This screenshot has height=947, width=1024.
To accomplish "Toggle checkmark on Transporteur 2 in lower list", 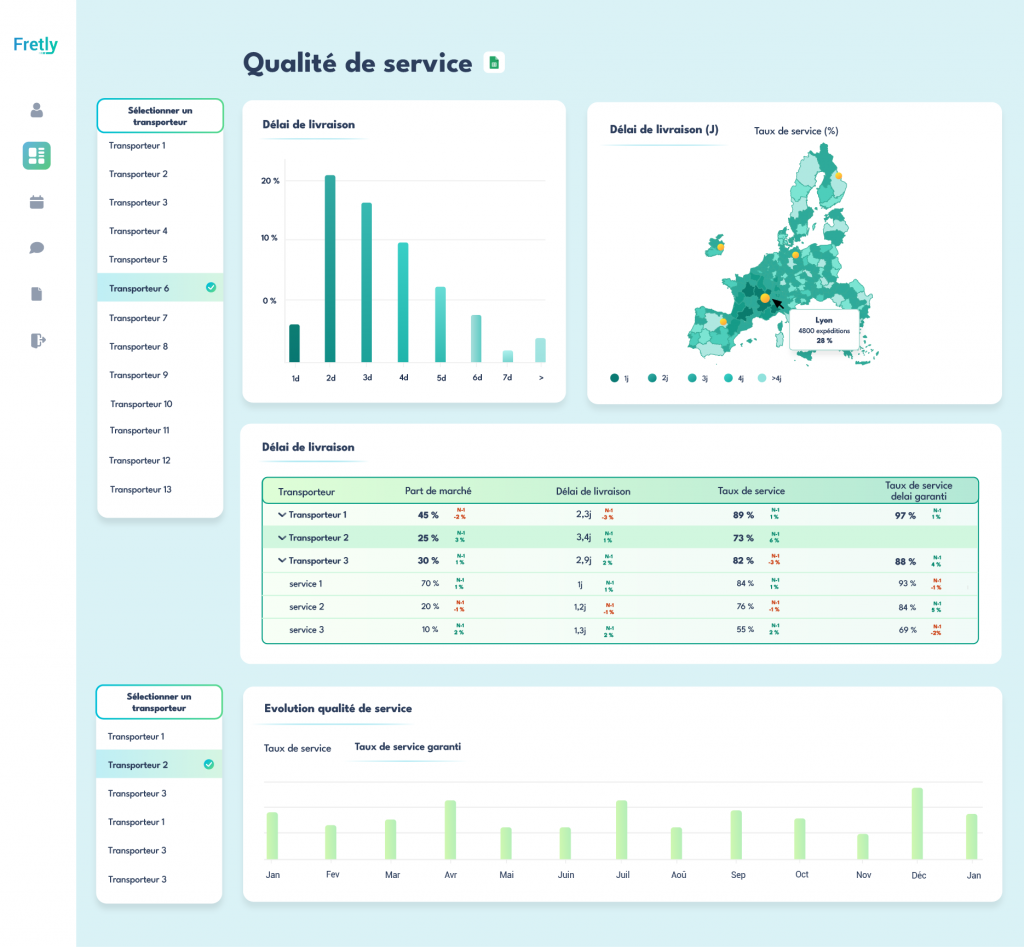I will [209, 765].
